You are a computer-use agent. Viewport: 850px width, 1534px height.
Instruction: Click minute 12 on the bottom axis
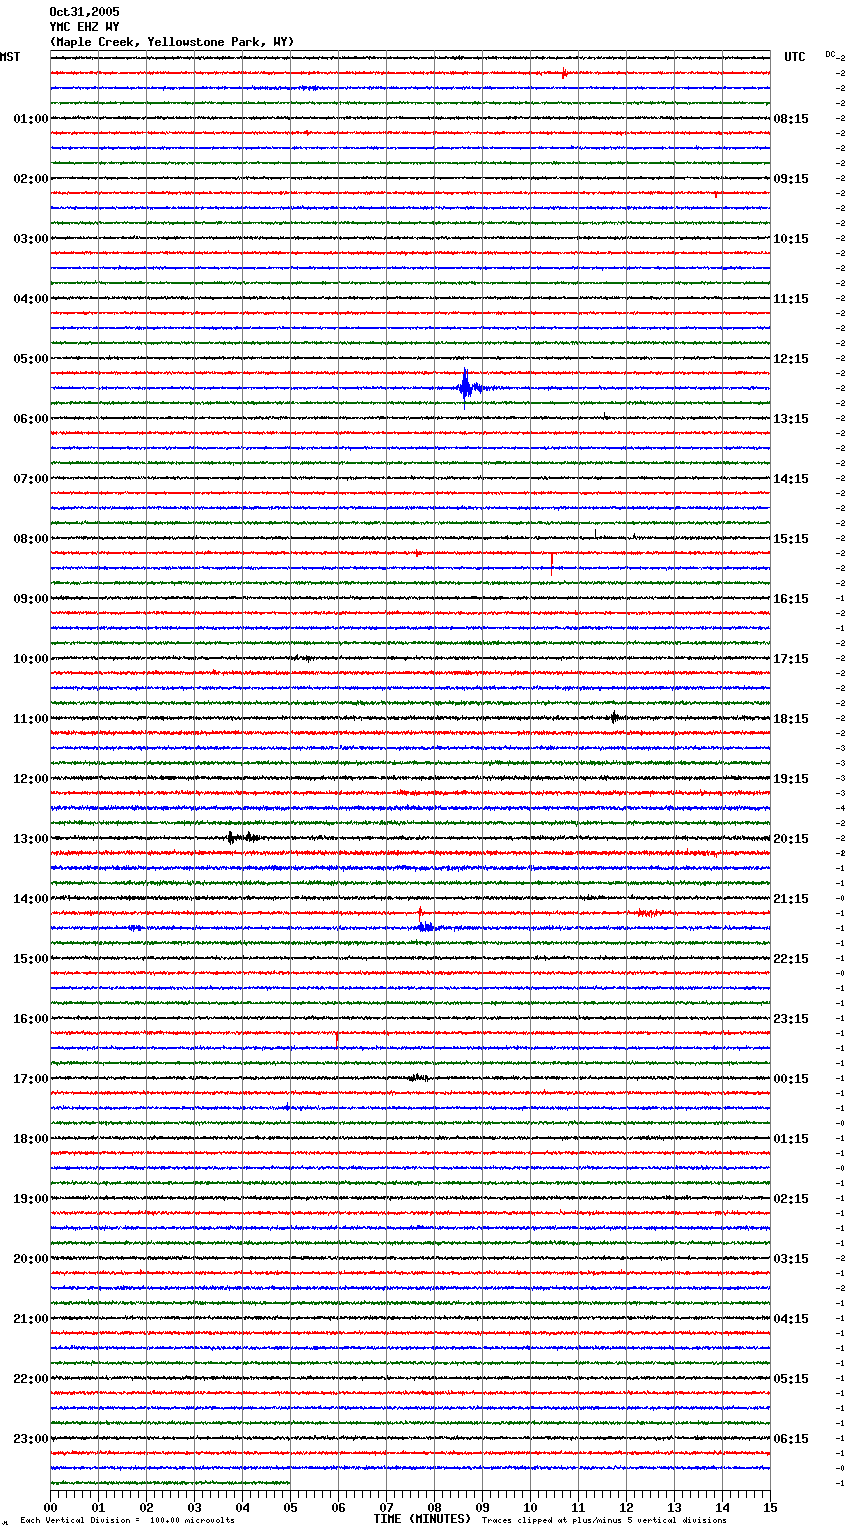[x=627, y=1507]
